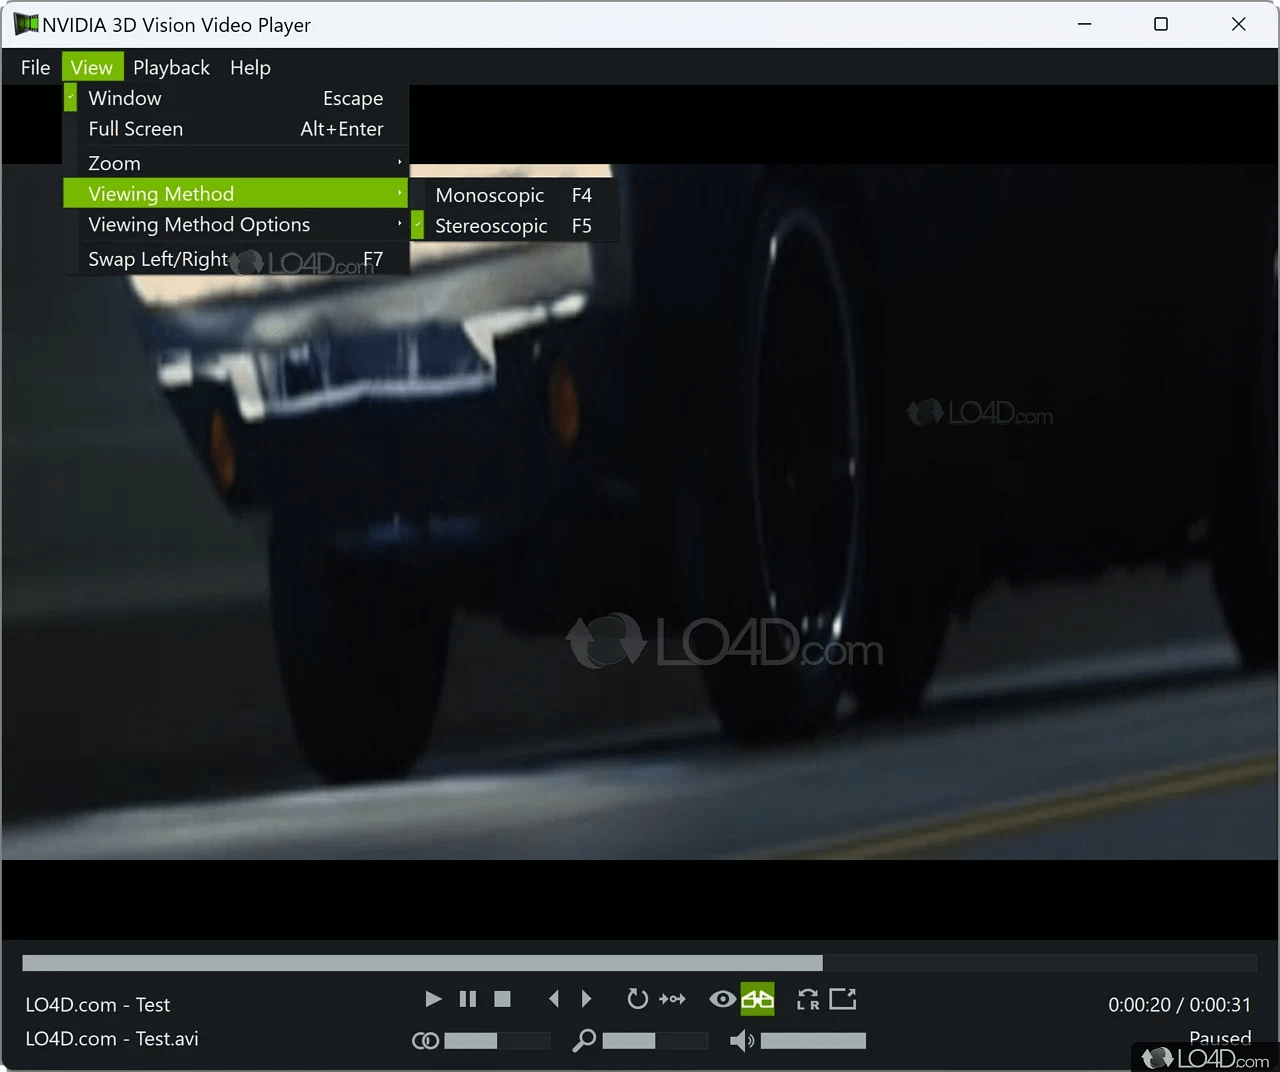
Task: Click Swap Left/Right menu entry
Action: pyautogui.click(x=158, y=259)
